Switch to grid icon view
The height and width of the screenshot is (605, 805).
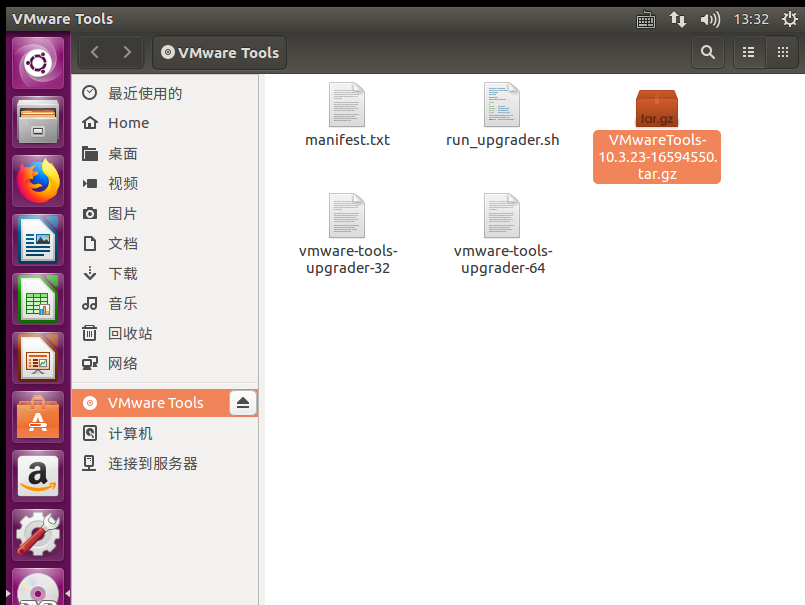point(782,52)
